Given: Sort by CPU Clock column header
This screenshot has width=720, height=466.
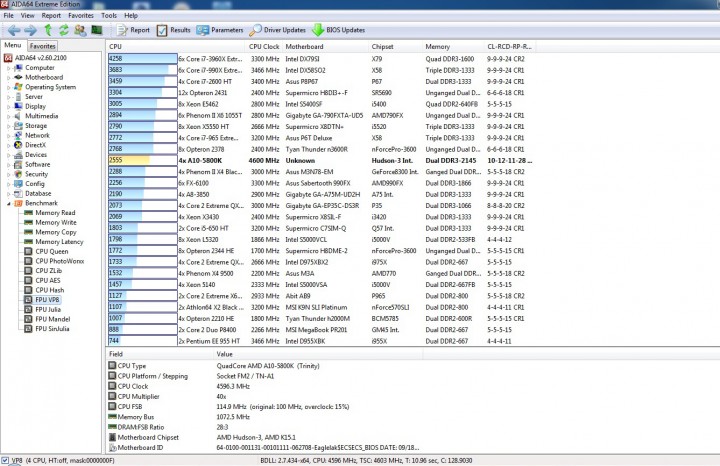Looking at the screenshot, I should pyautogui.click(x=264, y=46).
